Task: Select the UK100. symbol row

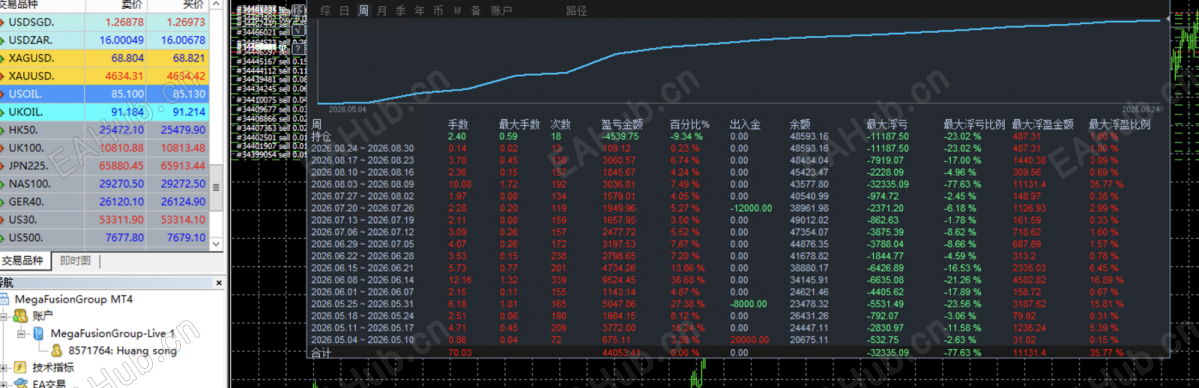Action: coord(105,148)
